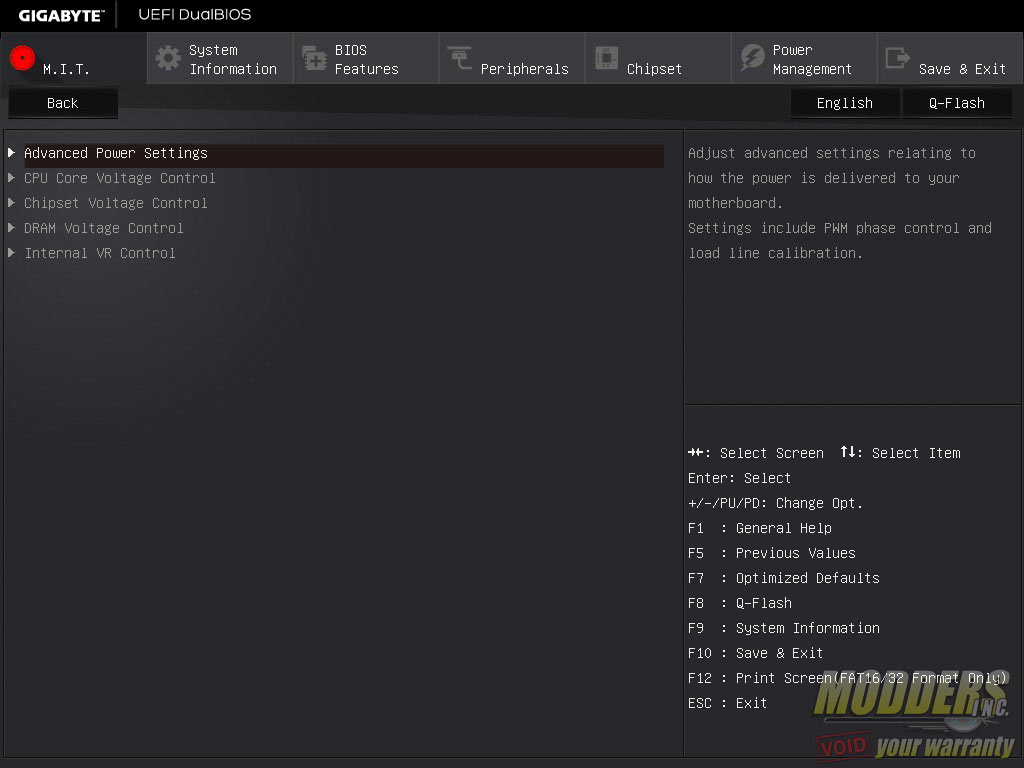
Task: Click the F8 Q-Flash shortcut hint
Action: point(740,603)
